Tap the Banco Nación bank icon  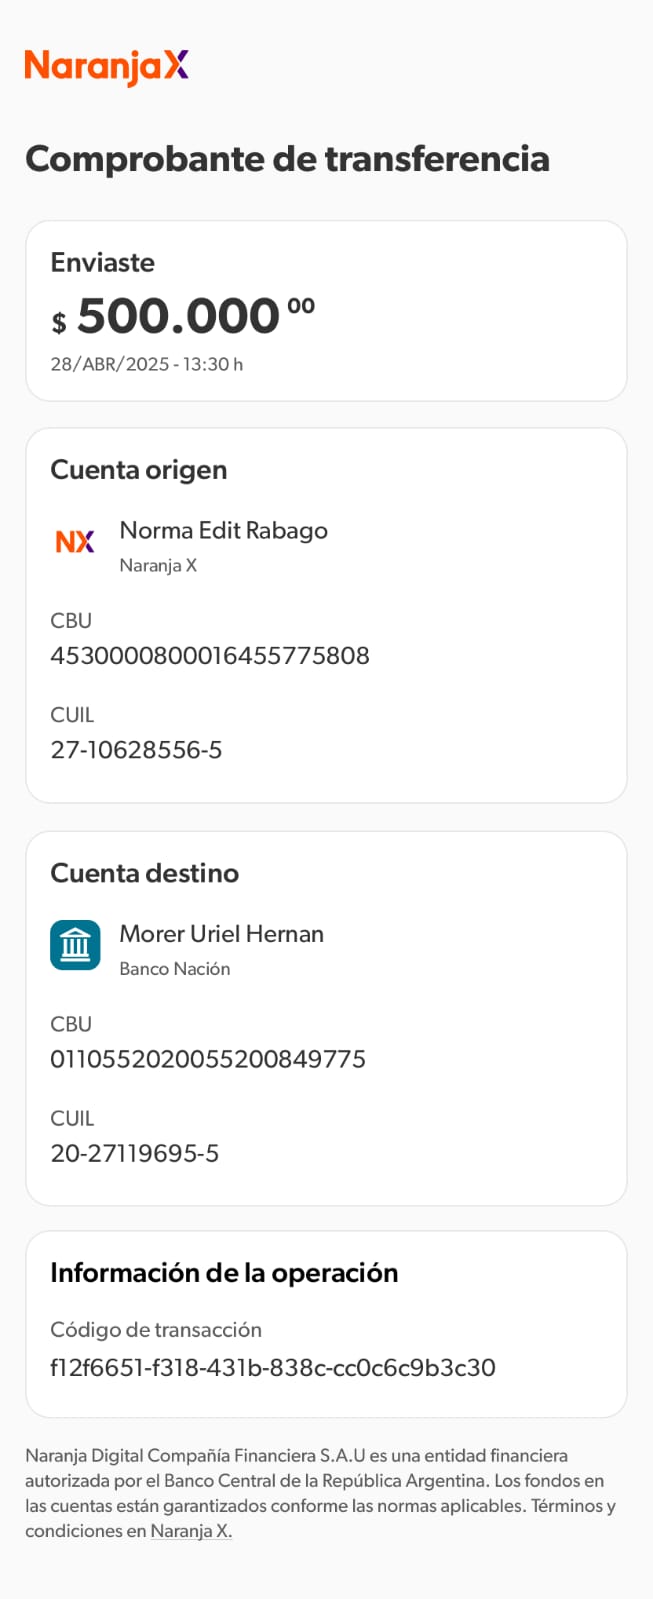(75, 945)
